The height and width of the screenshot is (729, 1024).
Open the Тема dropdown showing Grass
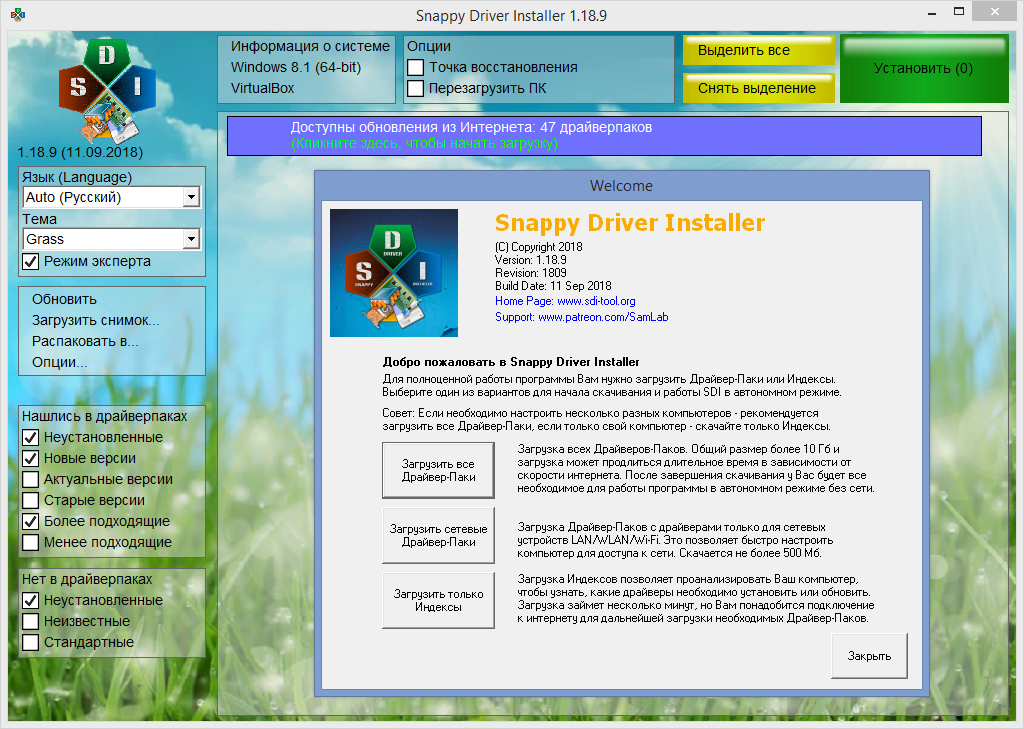click(111, 239)
